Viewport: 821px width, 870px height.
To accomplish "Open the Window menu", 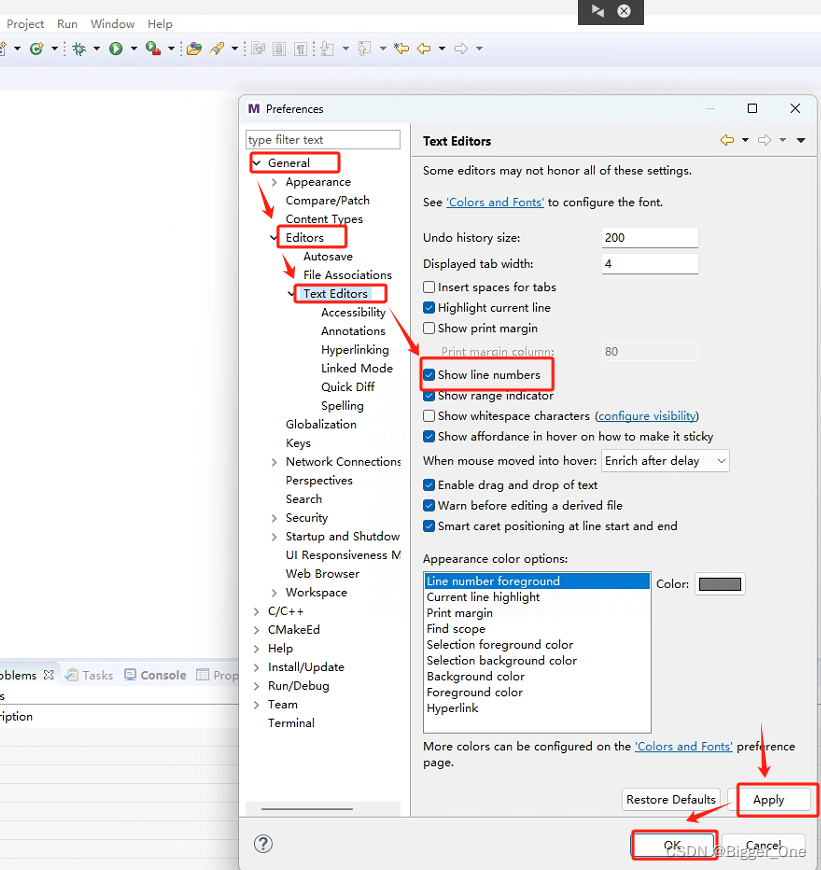I will pyautogui.click(x=112, y=23).
